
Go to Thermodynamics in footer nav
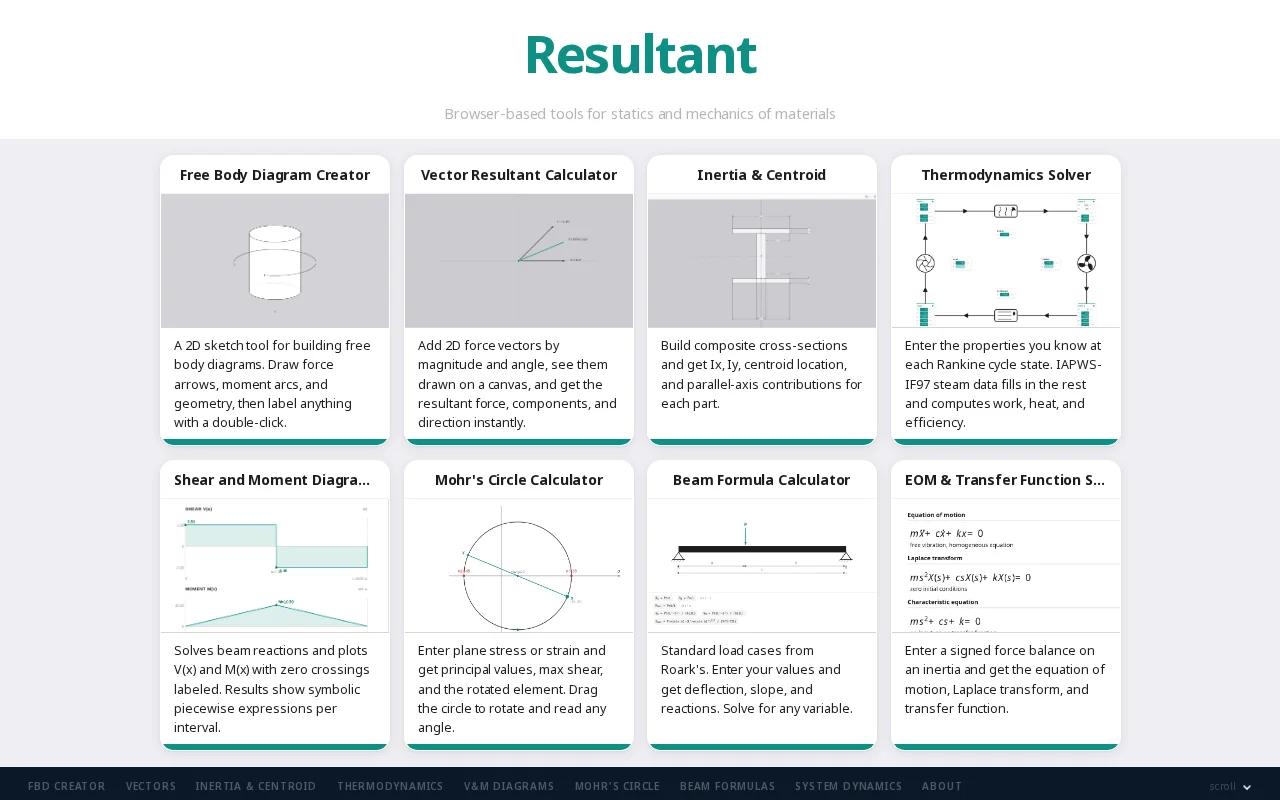[x=390, y=786]
